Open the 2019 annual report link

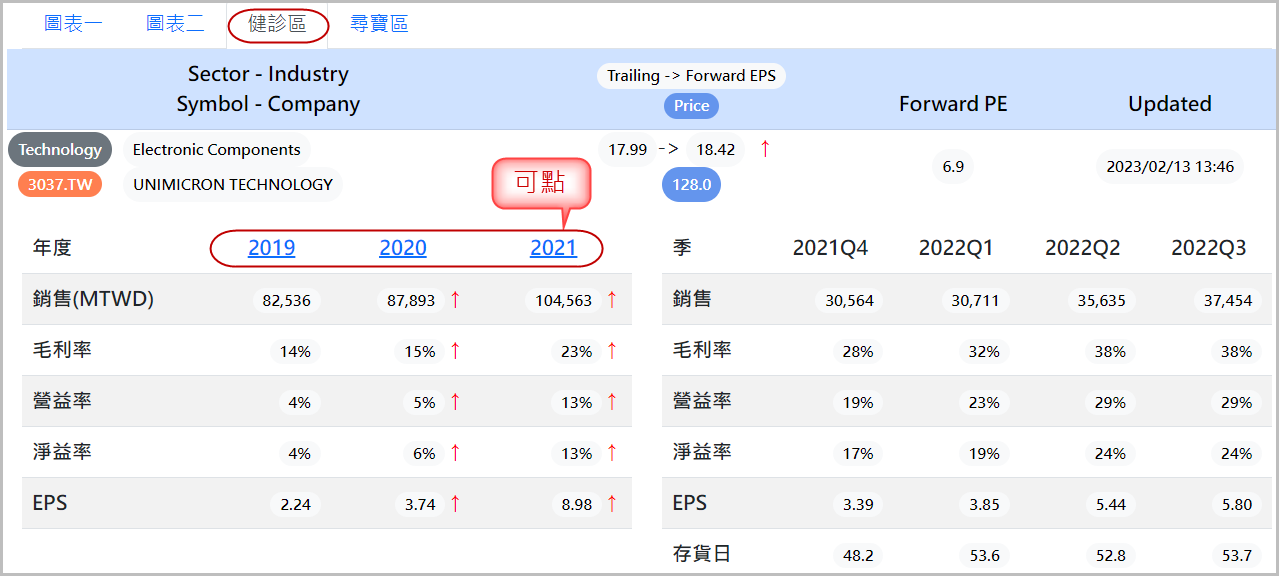(271, 248)
